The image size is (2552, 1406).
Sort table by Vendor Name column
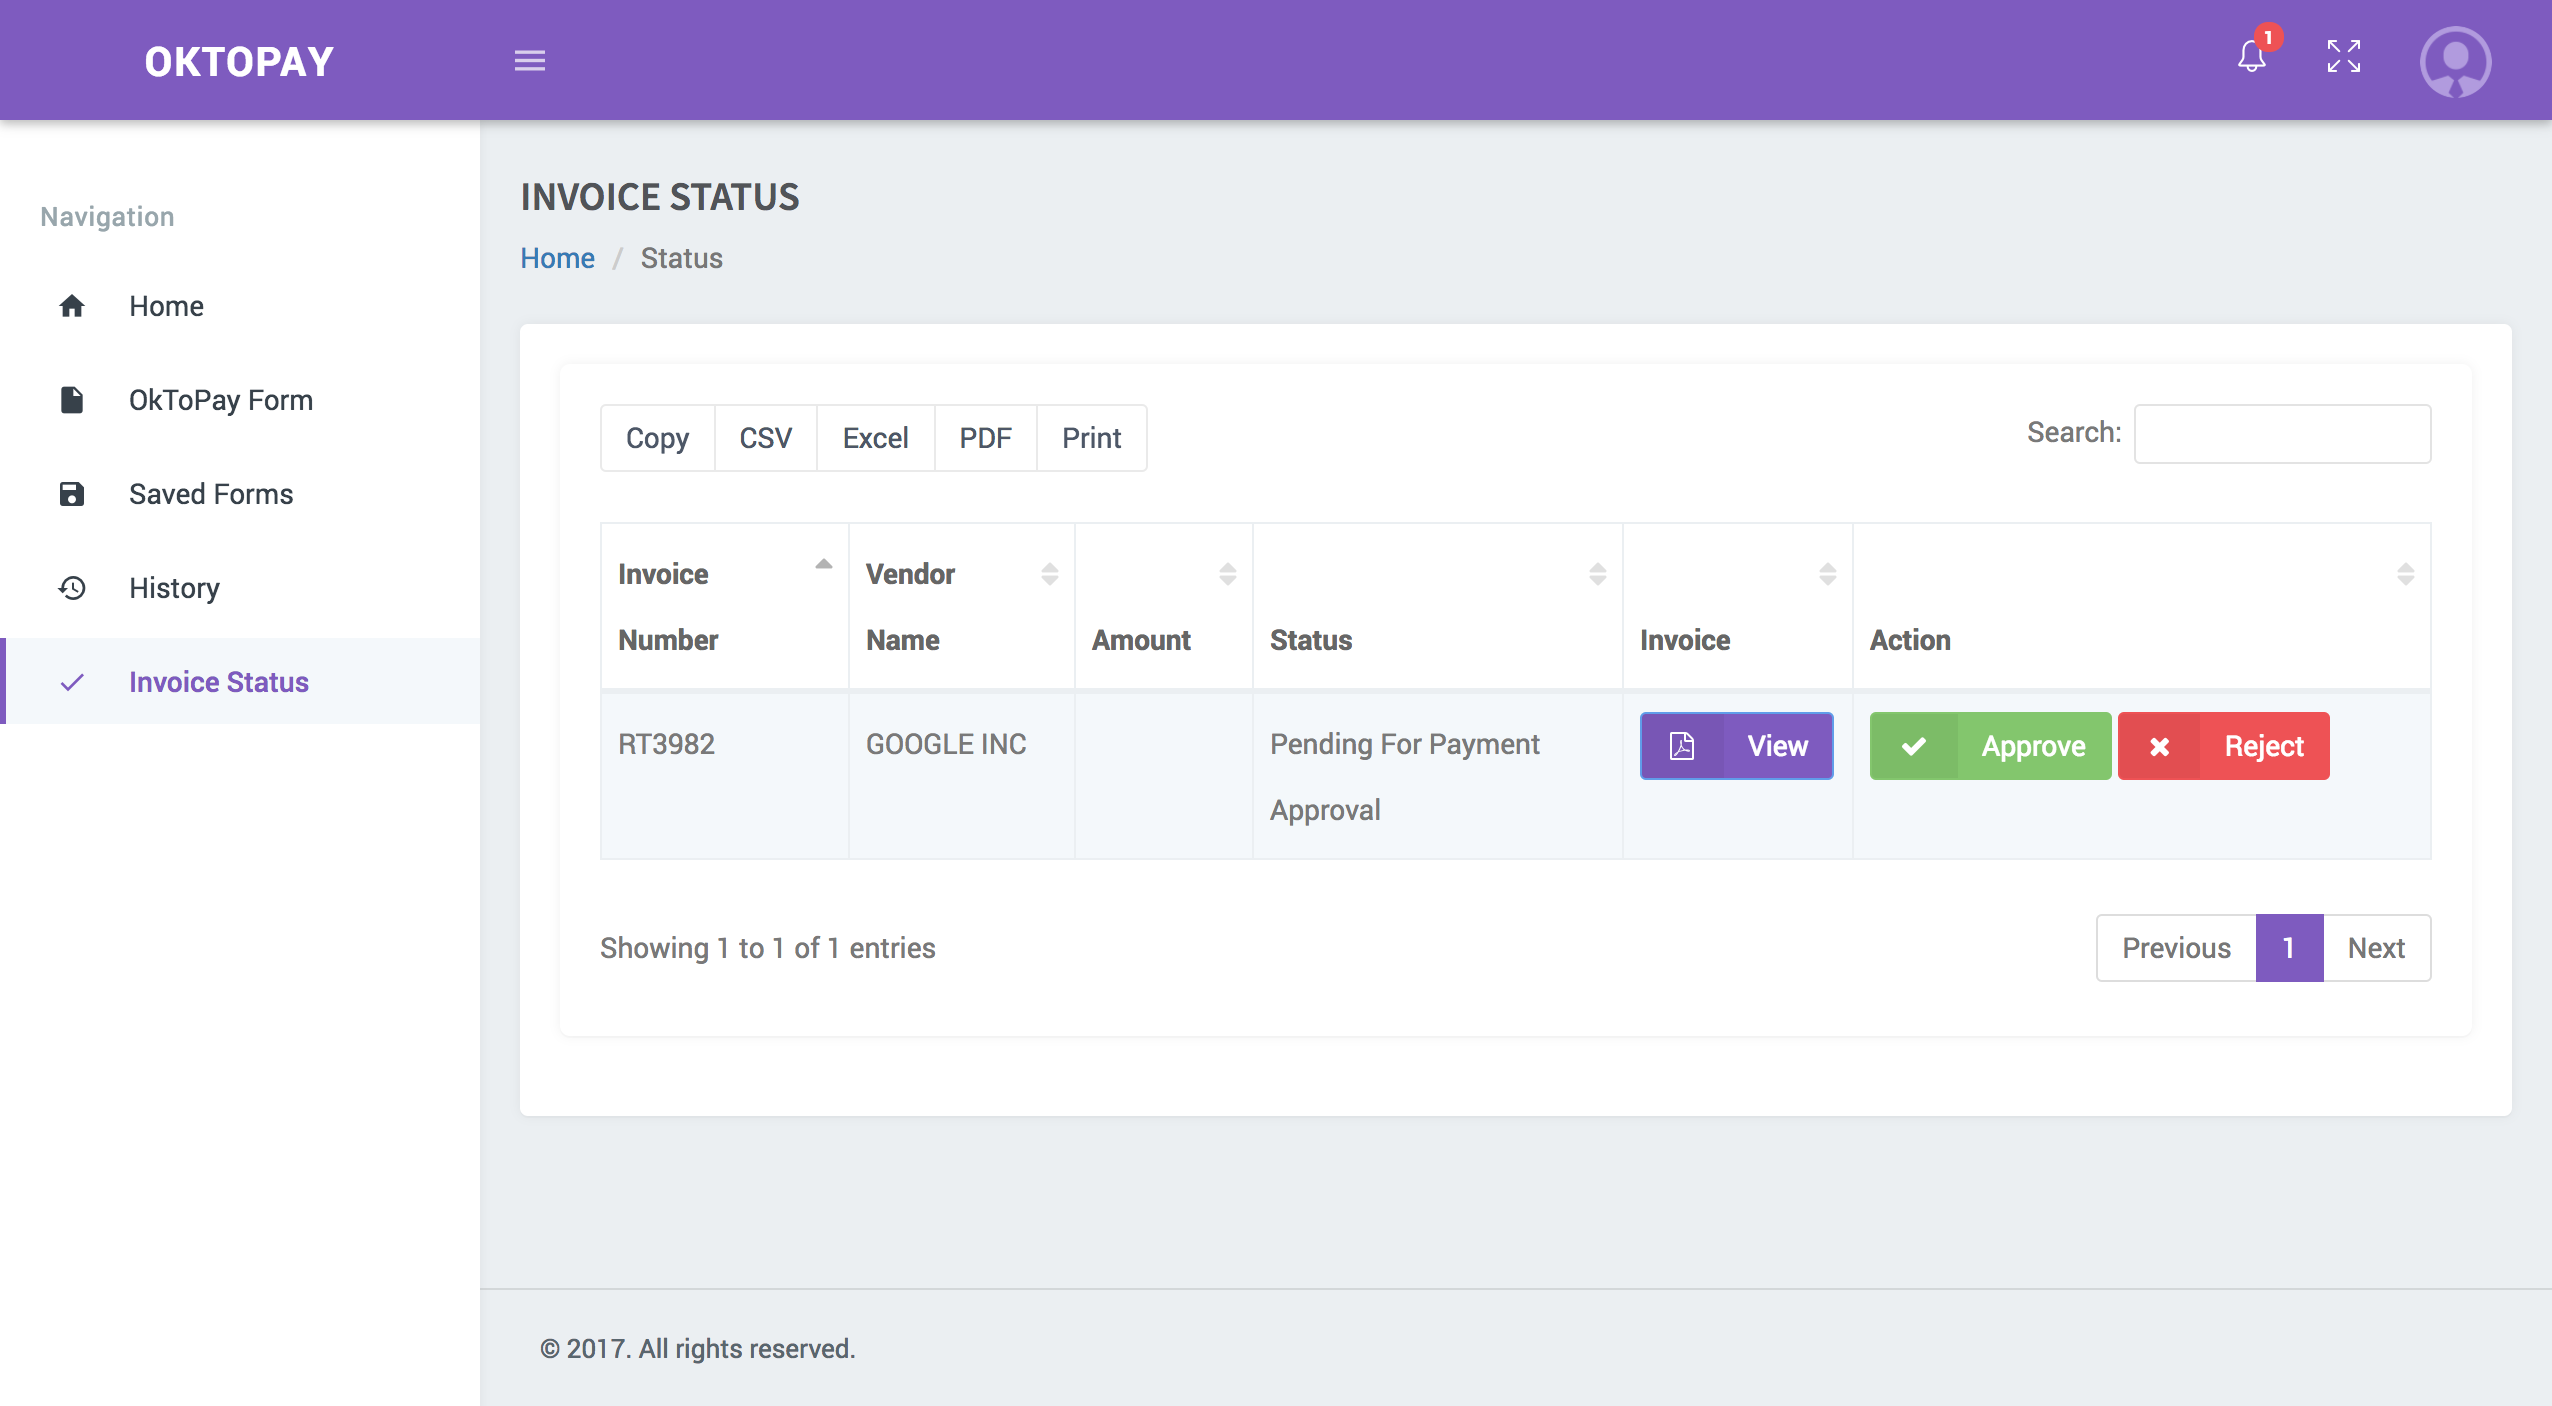coord(962,607)
